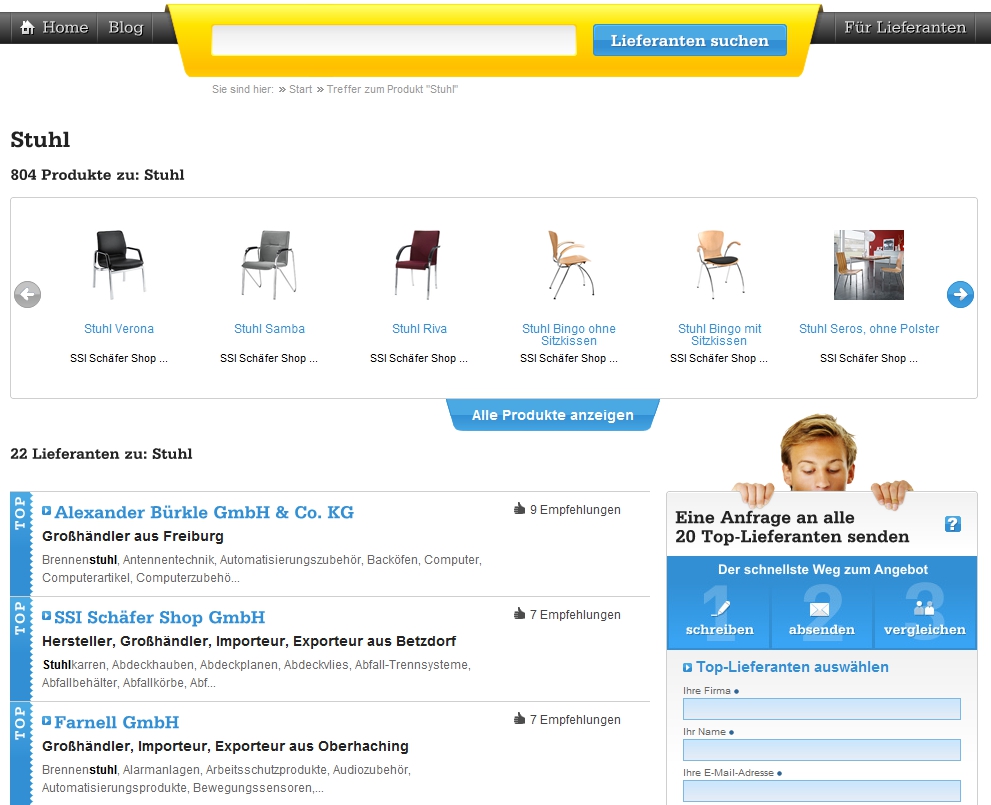Click Großhändler aus Freiburg text
Image resolution: width=991 pixels, height=805 pixels.
[133, 536]
